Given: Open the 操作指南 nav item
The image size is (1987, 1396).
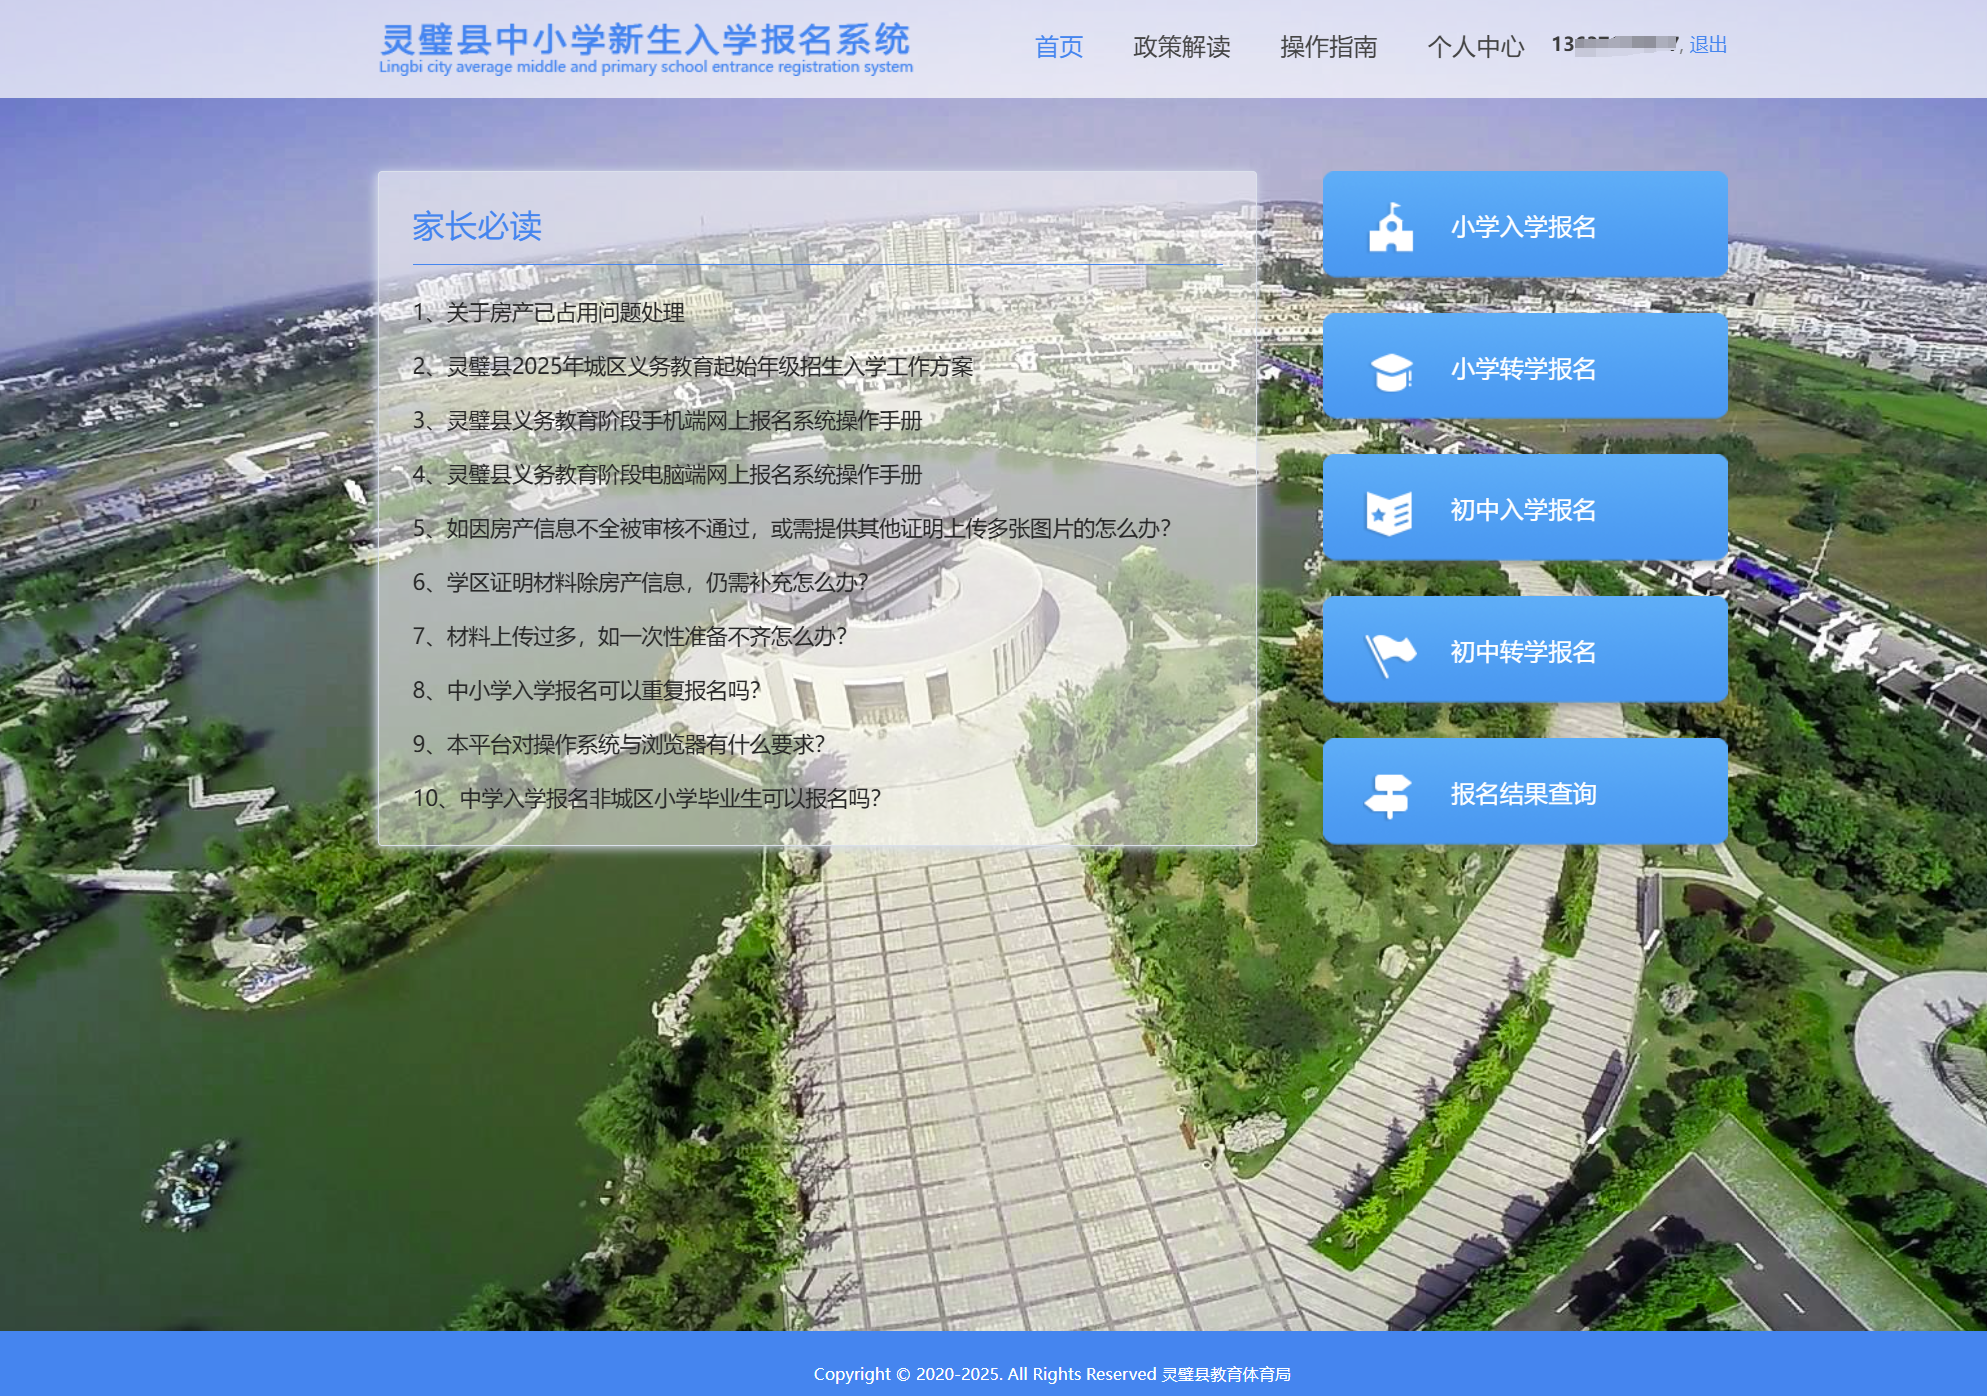Looking at the screenshot, I should point(1328,46).
